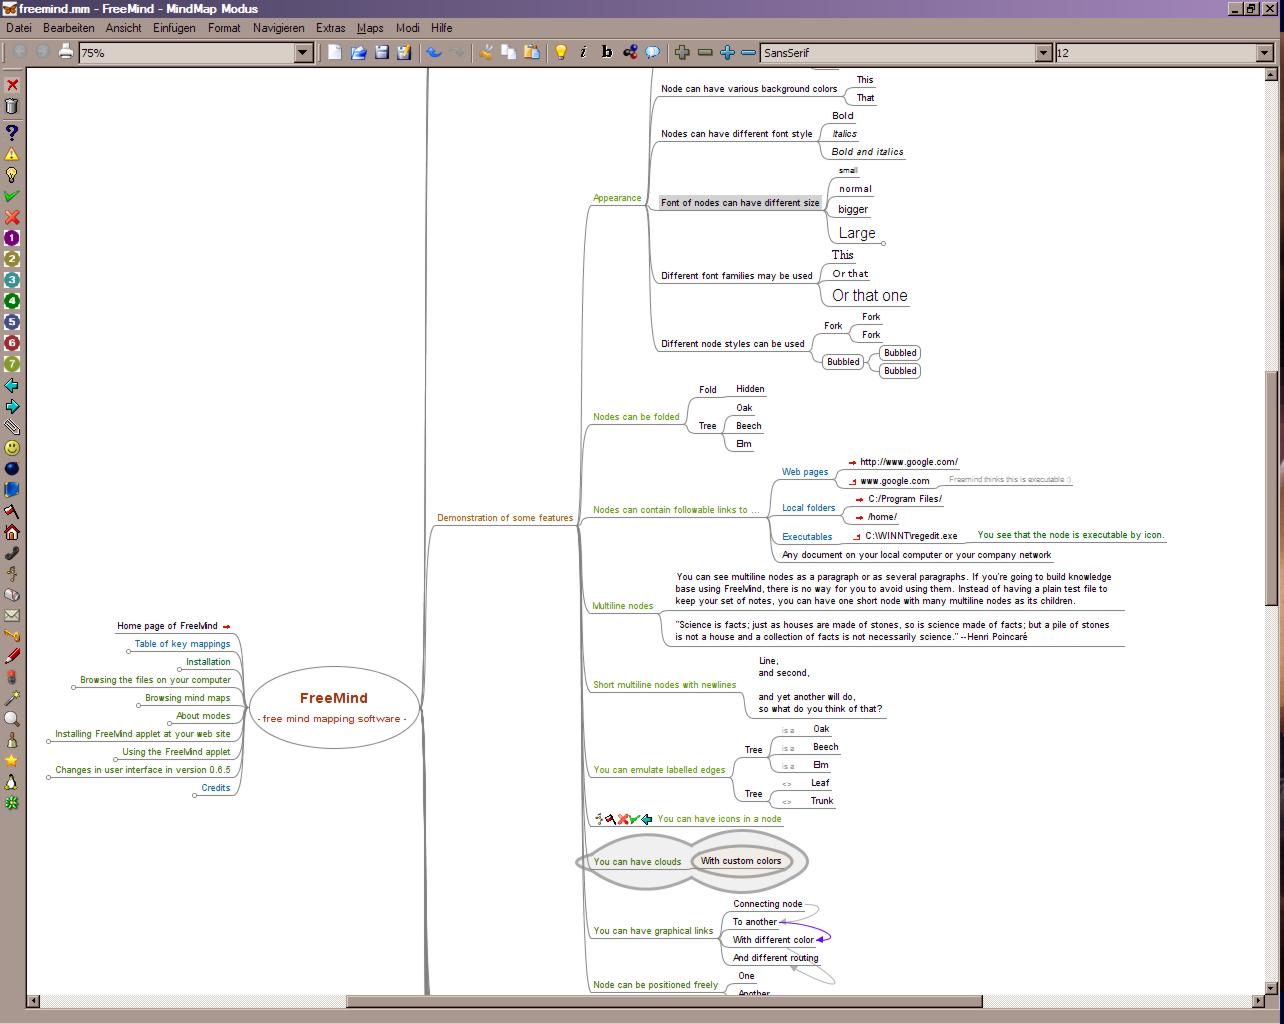Add the red pencil icon
Image resolution: width=1284 pixels, height=1024 pixels.
(x=12, y=657)
